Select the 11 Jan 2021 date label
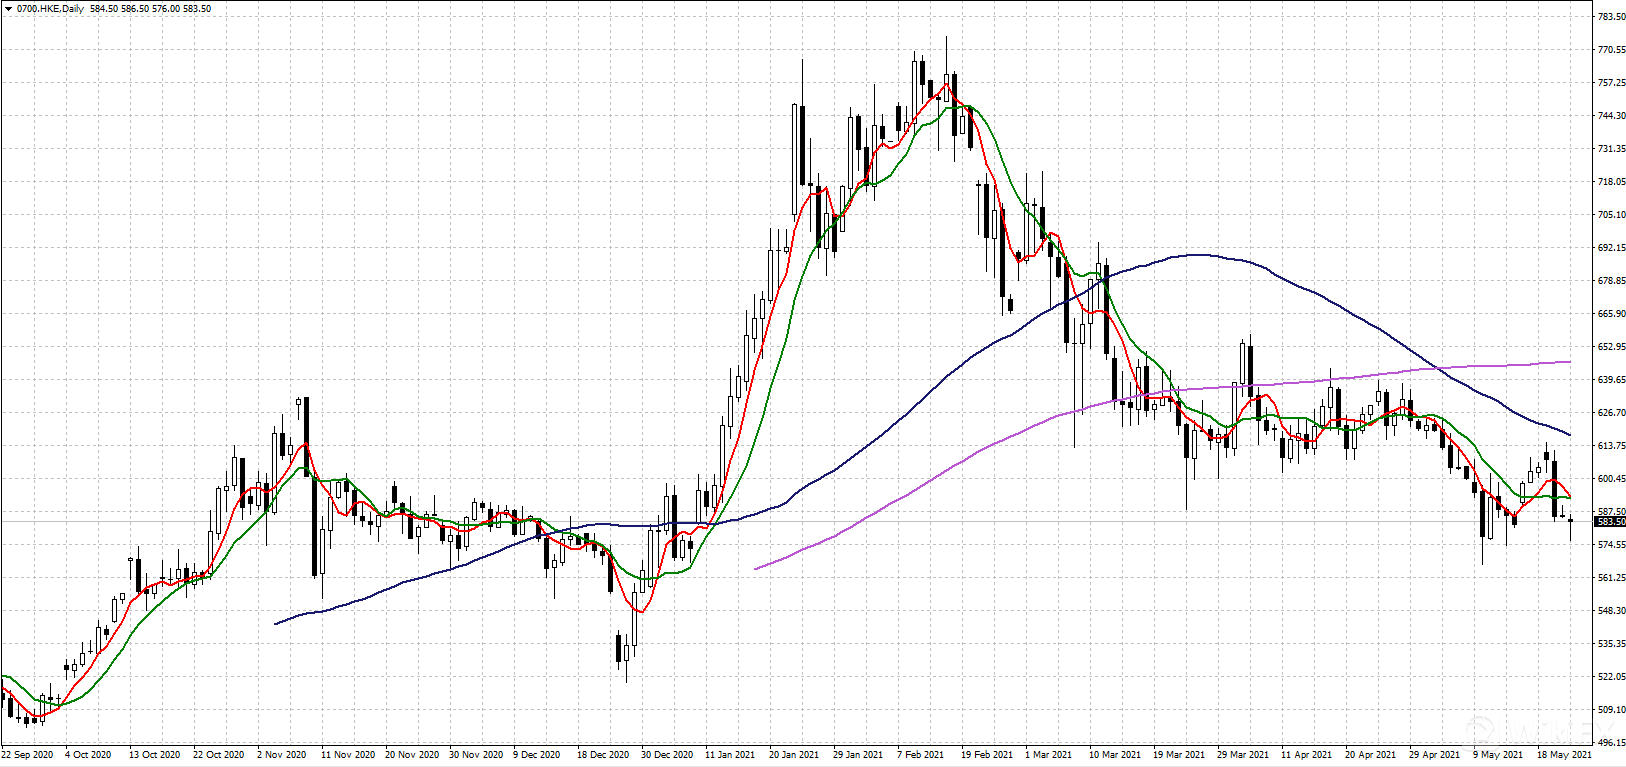Image resolution: width=1626 pixels, height=767 pixels. click(730, 754)
